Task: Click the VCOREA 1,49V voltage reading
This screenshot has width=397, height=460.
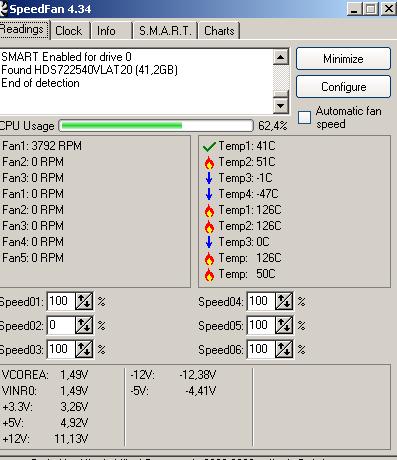Action: (45, 375)
